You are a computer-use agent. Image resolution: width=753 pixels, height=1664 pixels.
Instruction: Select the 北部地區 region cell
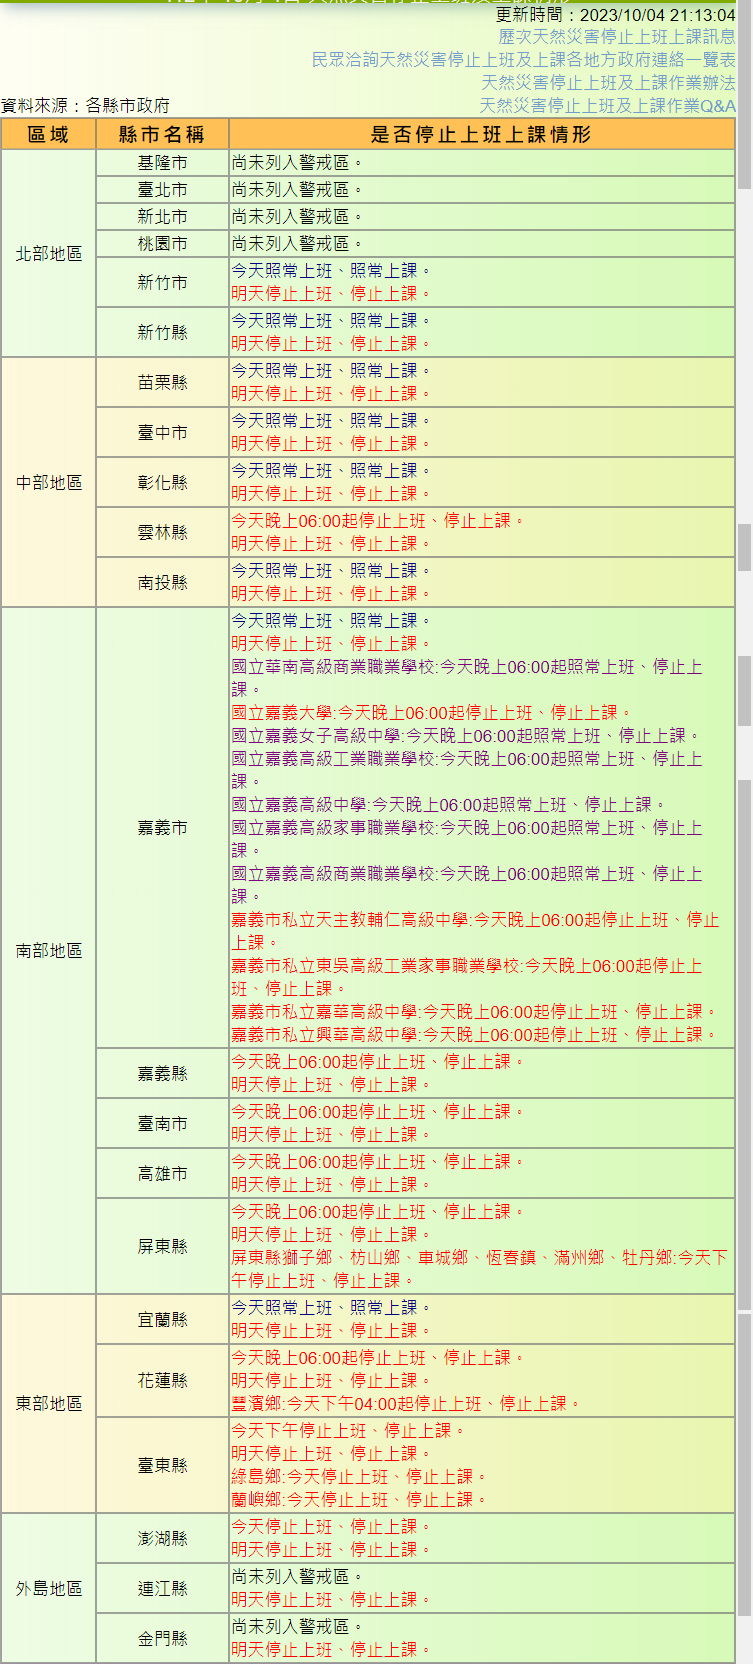click(x=48, y=254)
